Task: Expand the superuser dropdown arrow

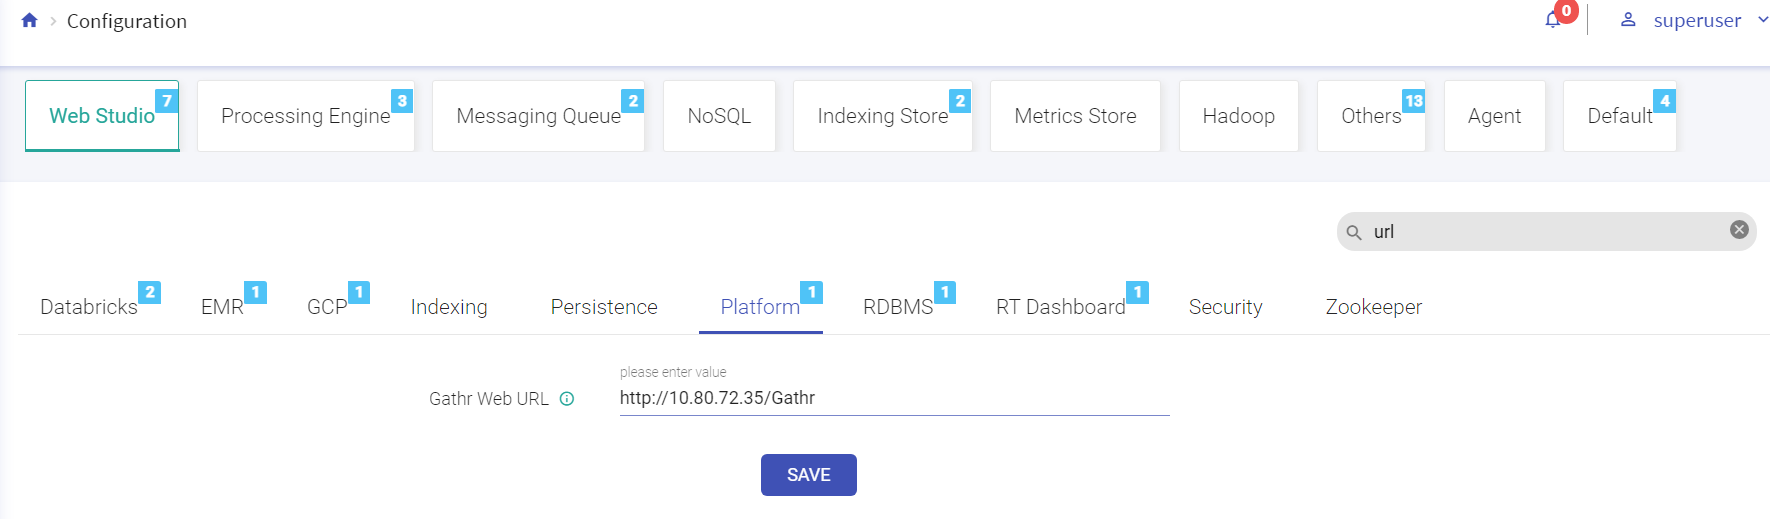Action: point(1762,20)
